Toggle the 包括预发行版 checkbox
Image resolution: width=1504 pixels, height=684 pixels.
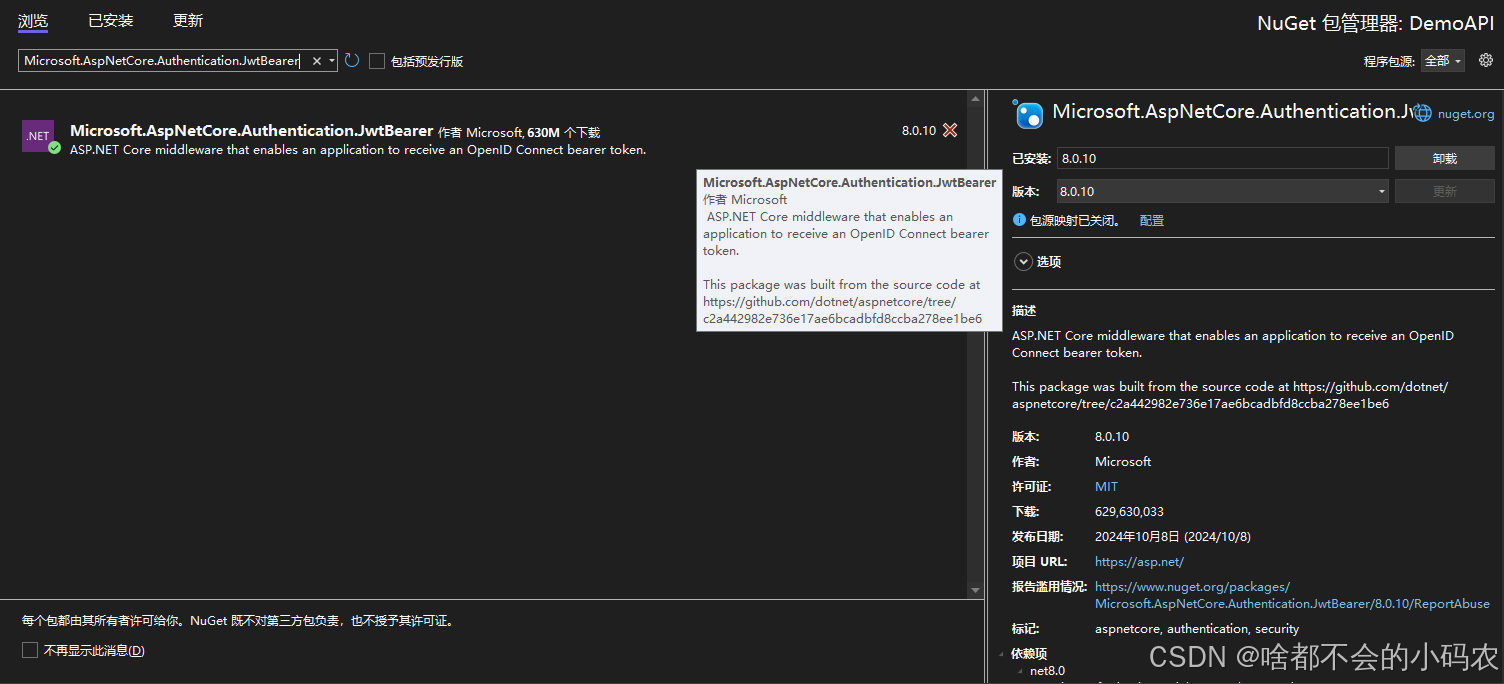[377, 61]
